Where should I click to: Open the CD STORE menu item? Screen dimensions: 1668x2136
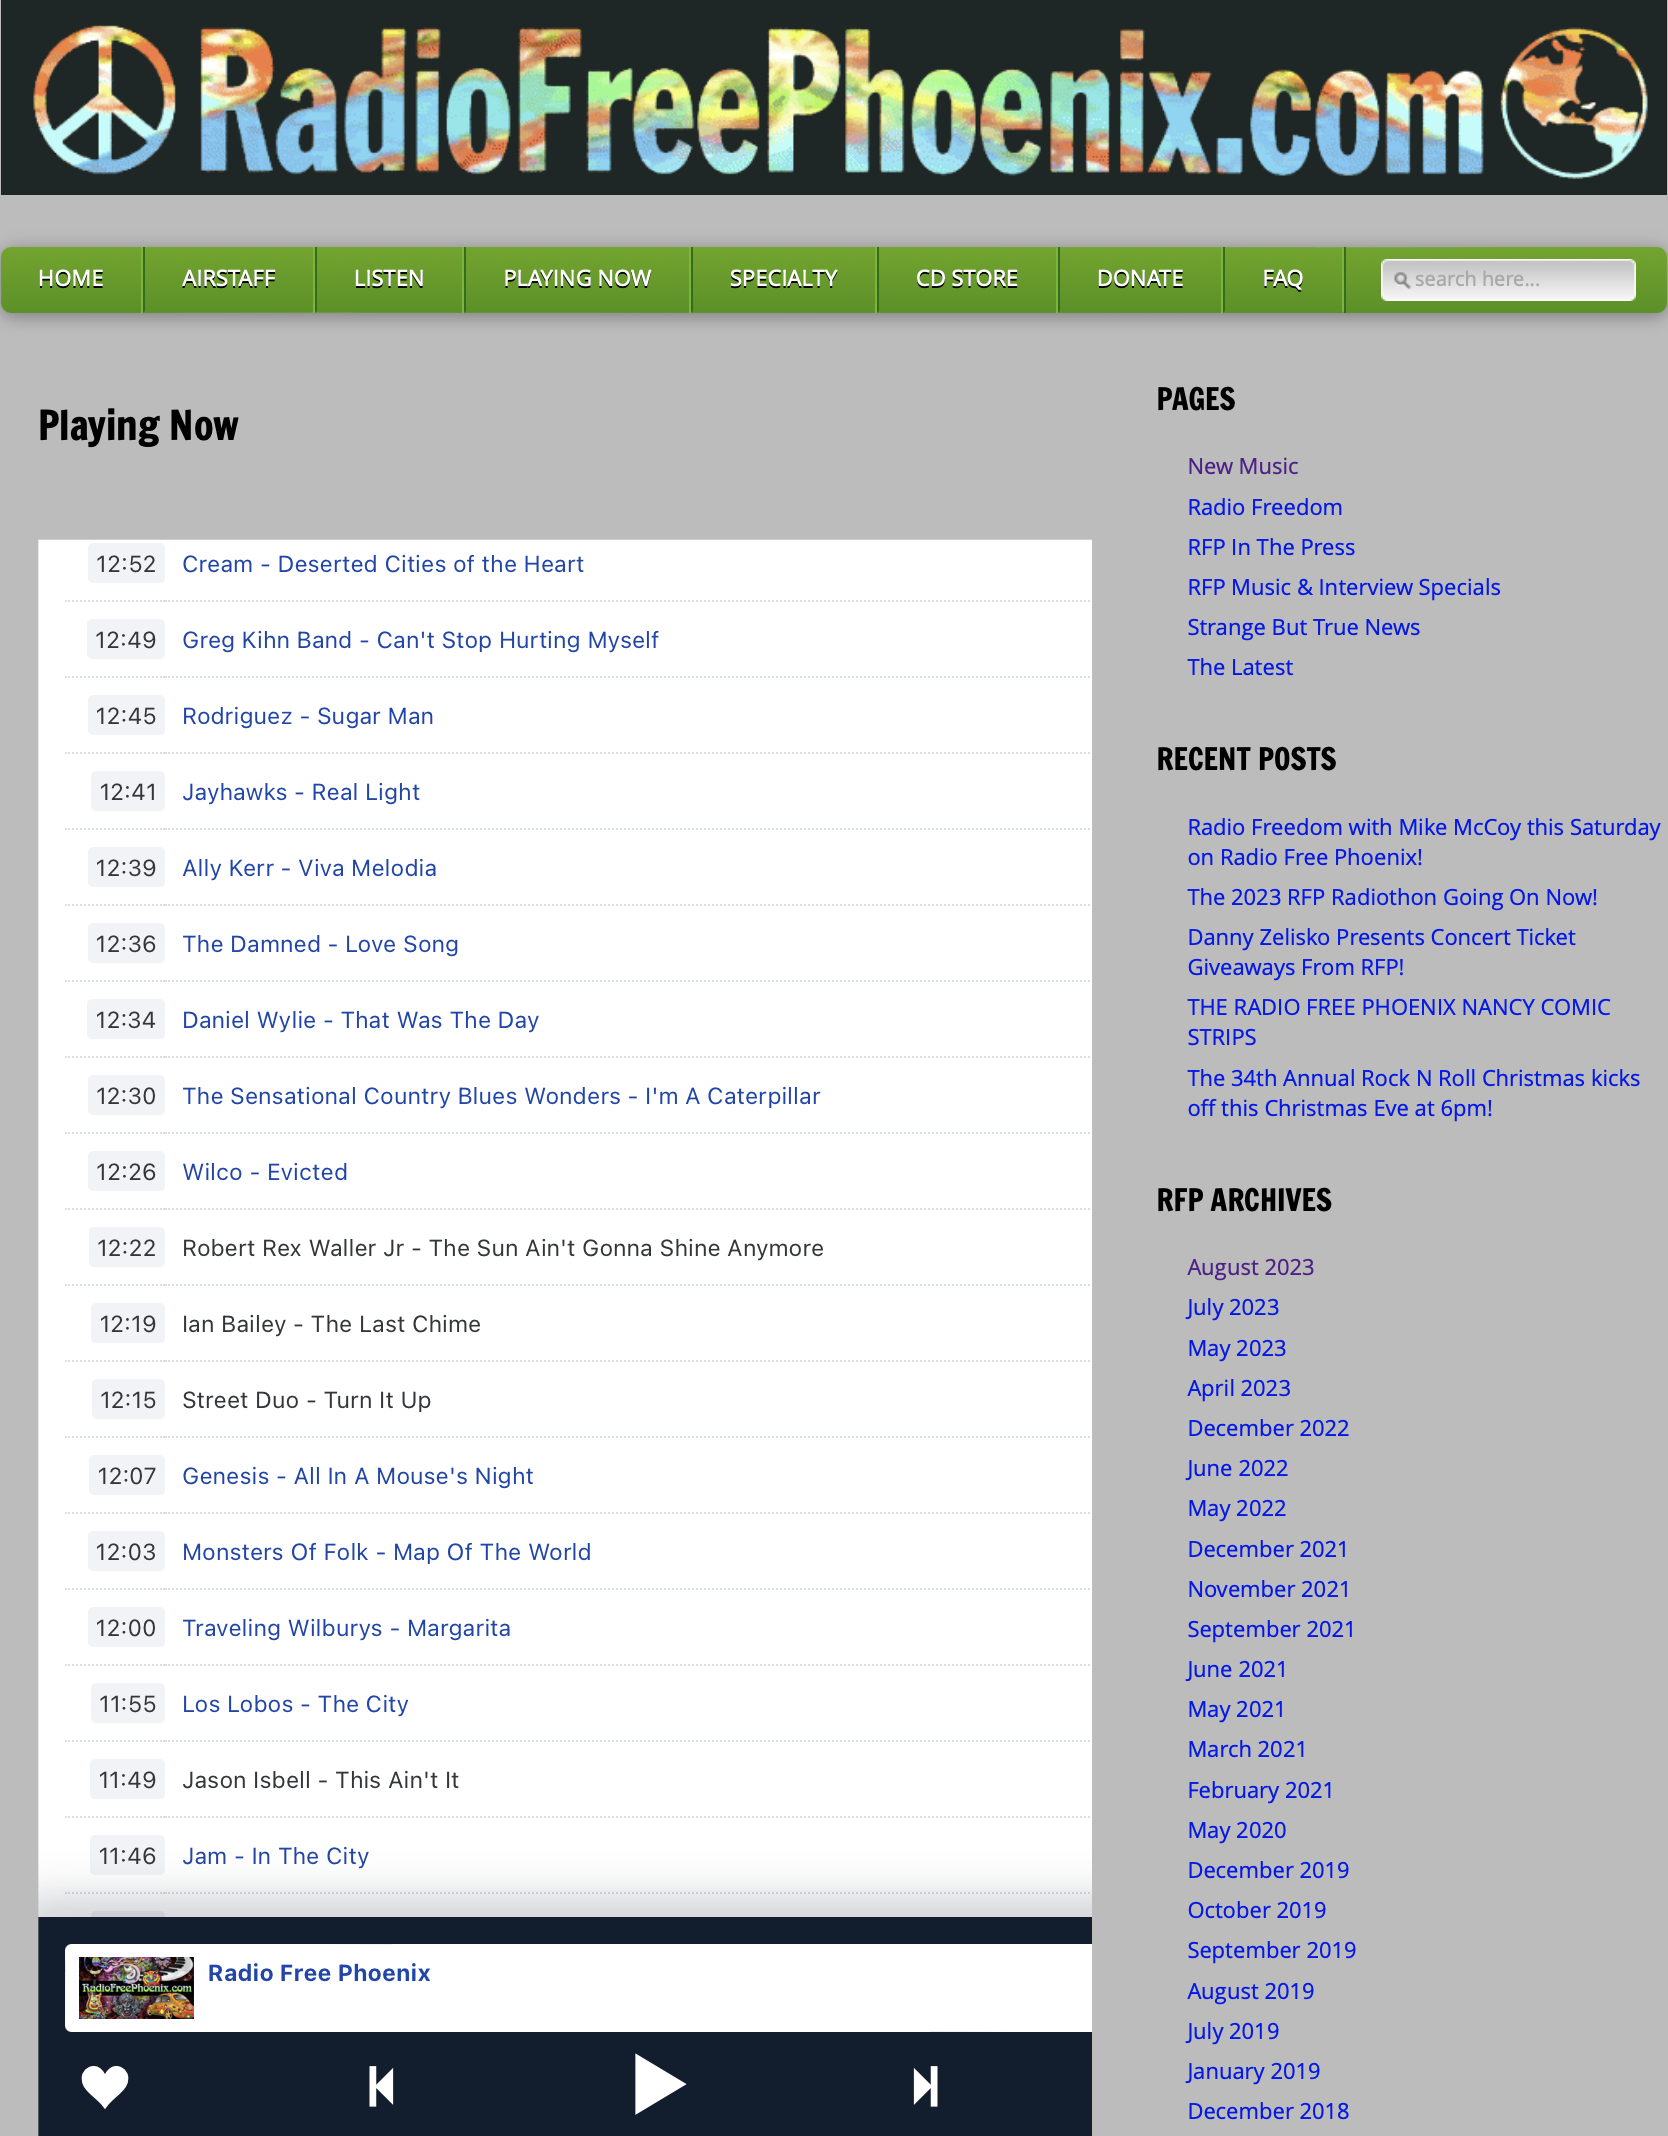click(967, 279)
